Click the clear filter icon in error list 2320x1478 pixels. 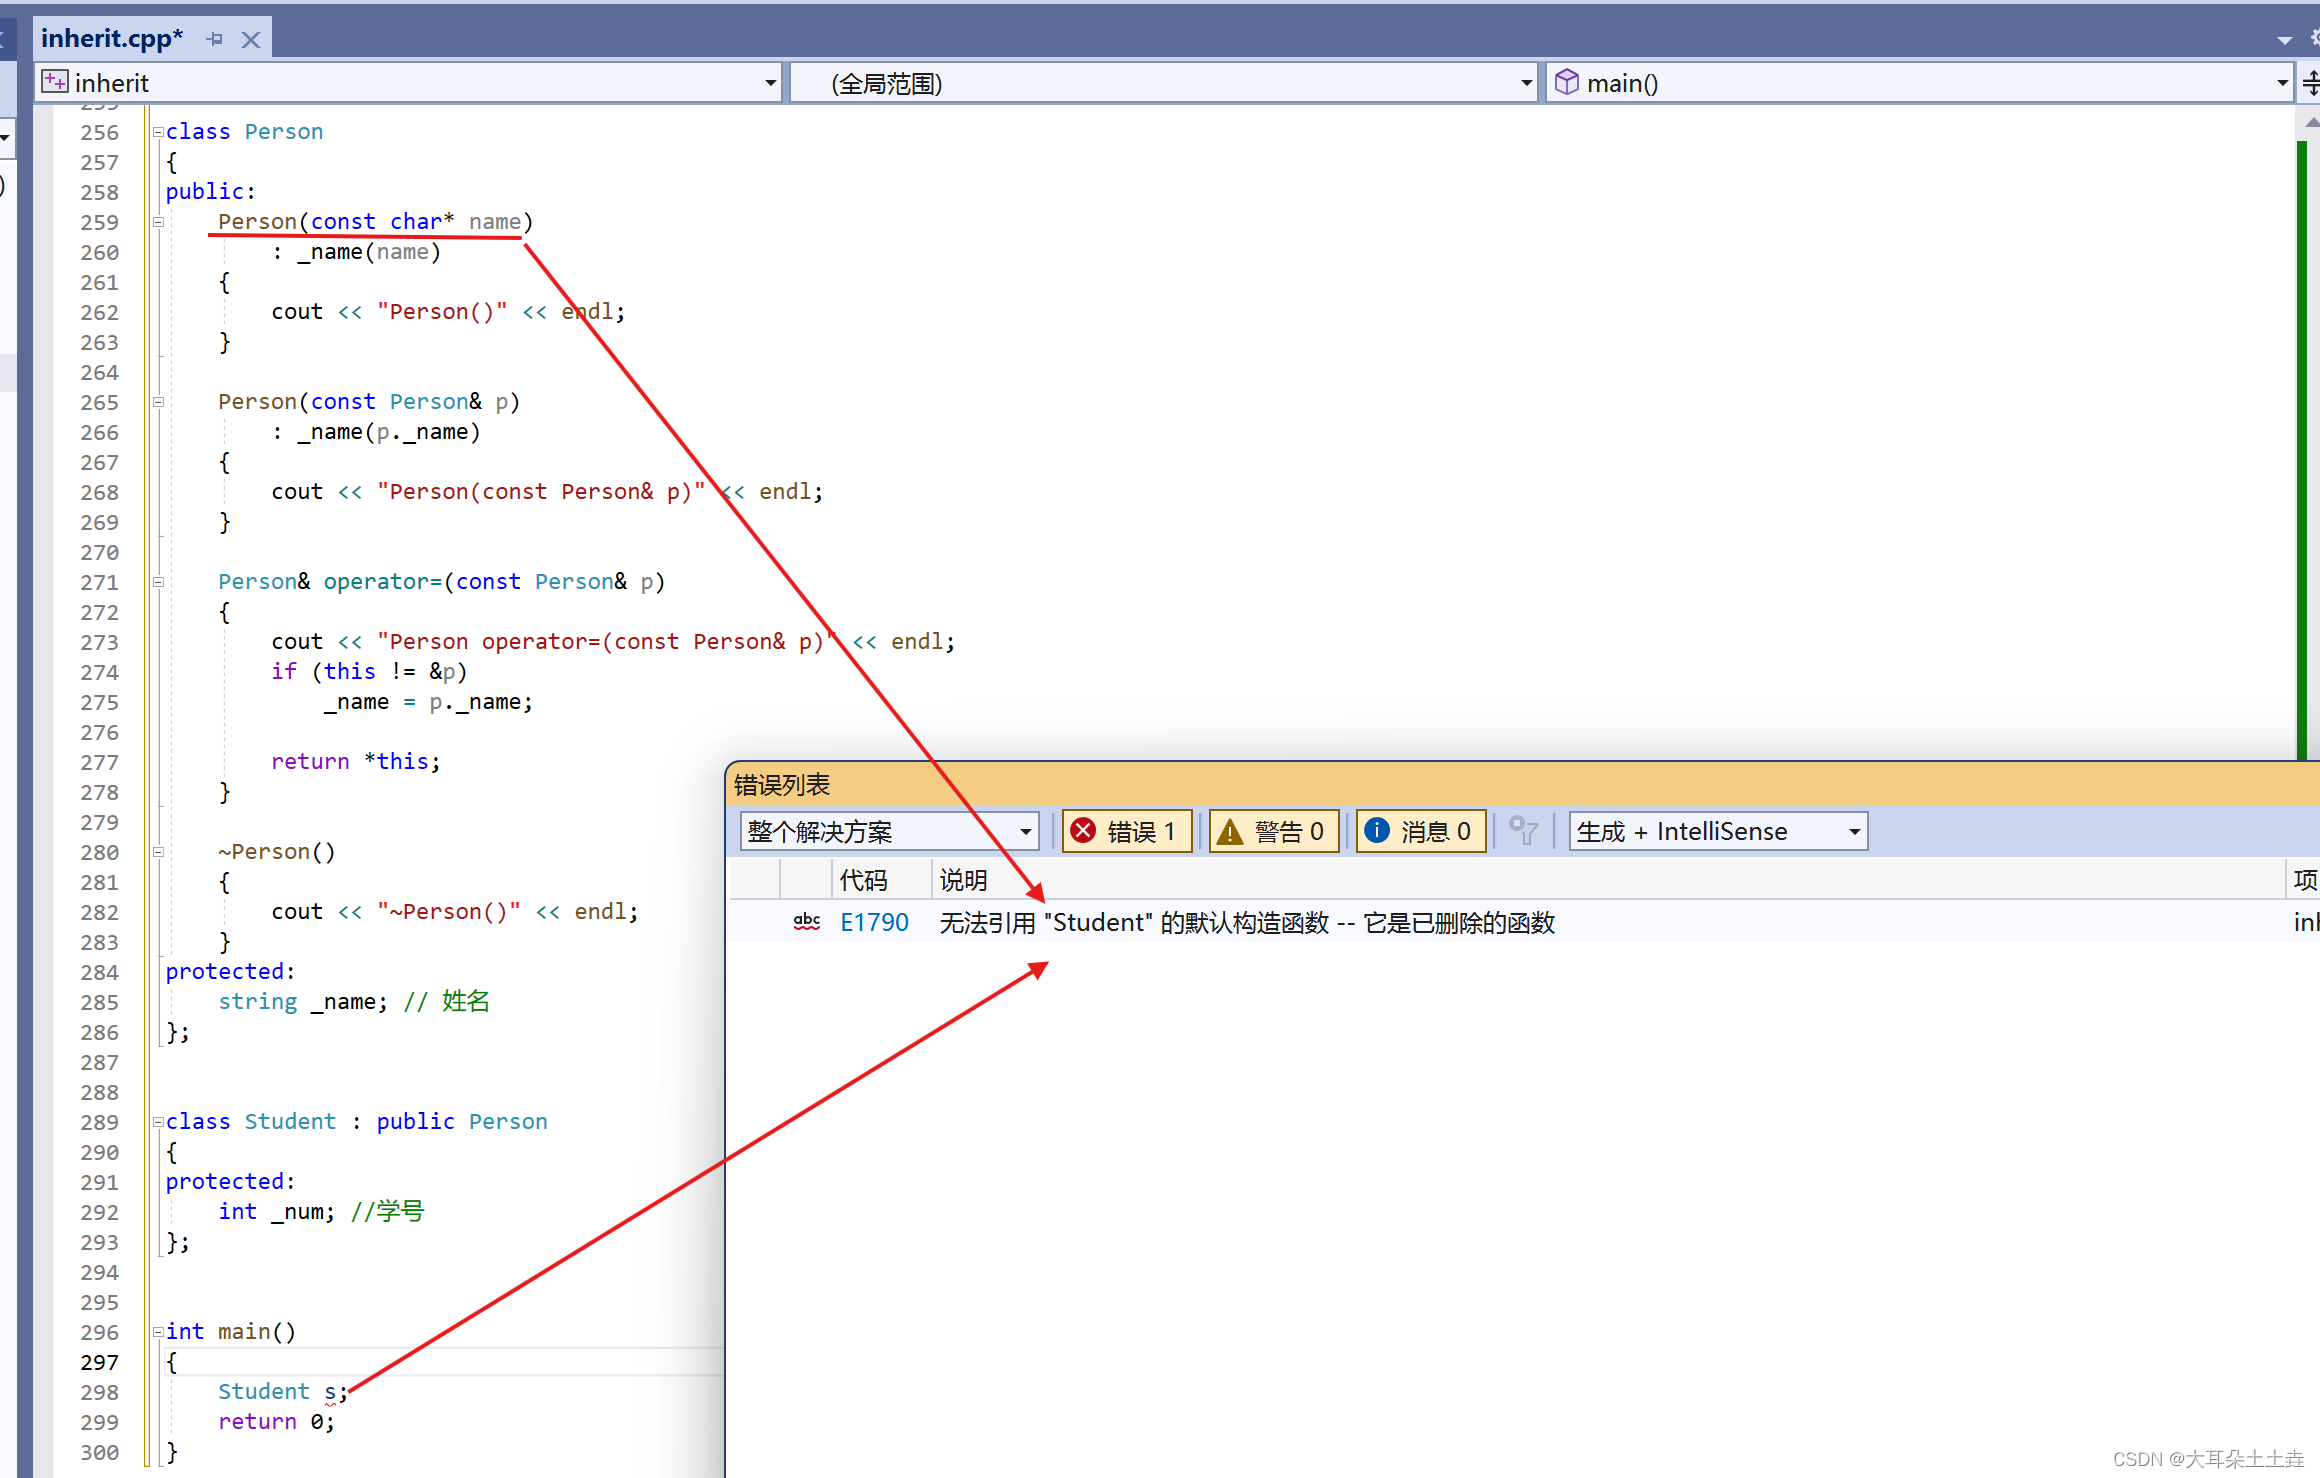(1523, 831)
